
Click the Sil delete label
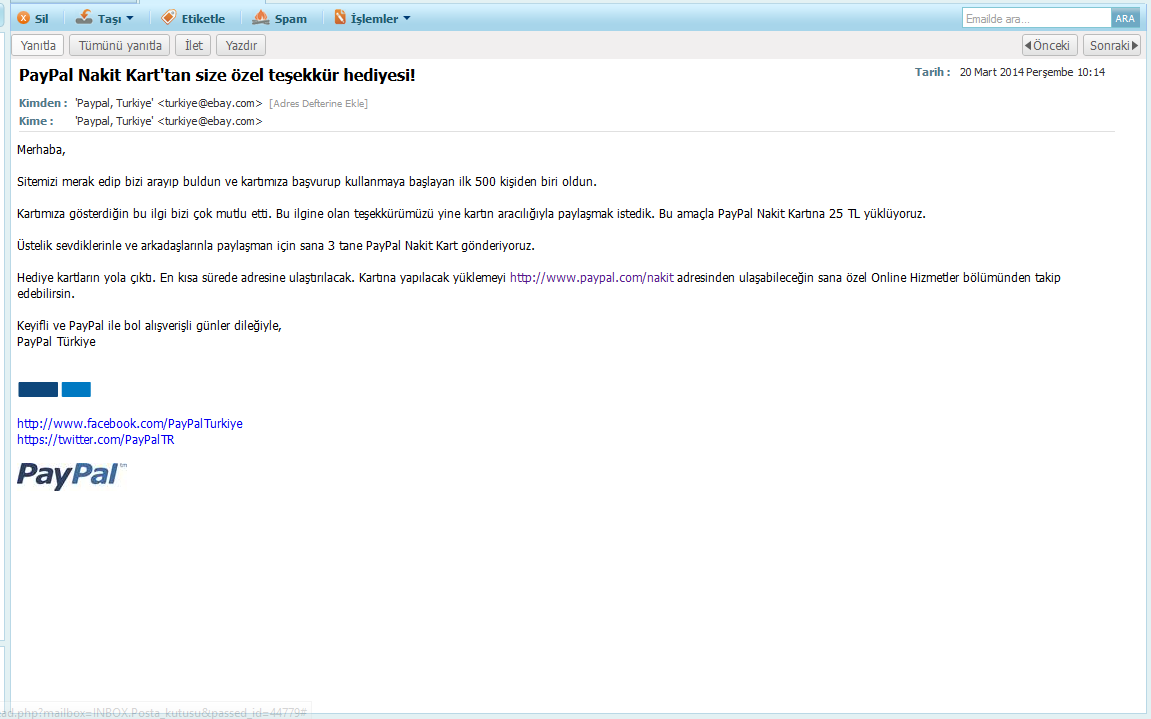(x=42, y=18)
